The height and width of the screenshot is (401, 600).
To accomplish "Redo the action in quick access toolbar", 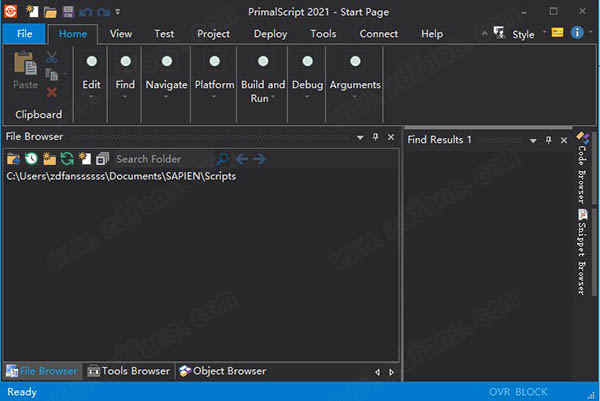I will (x=103, y=12).
